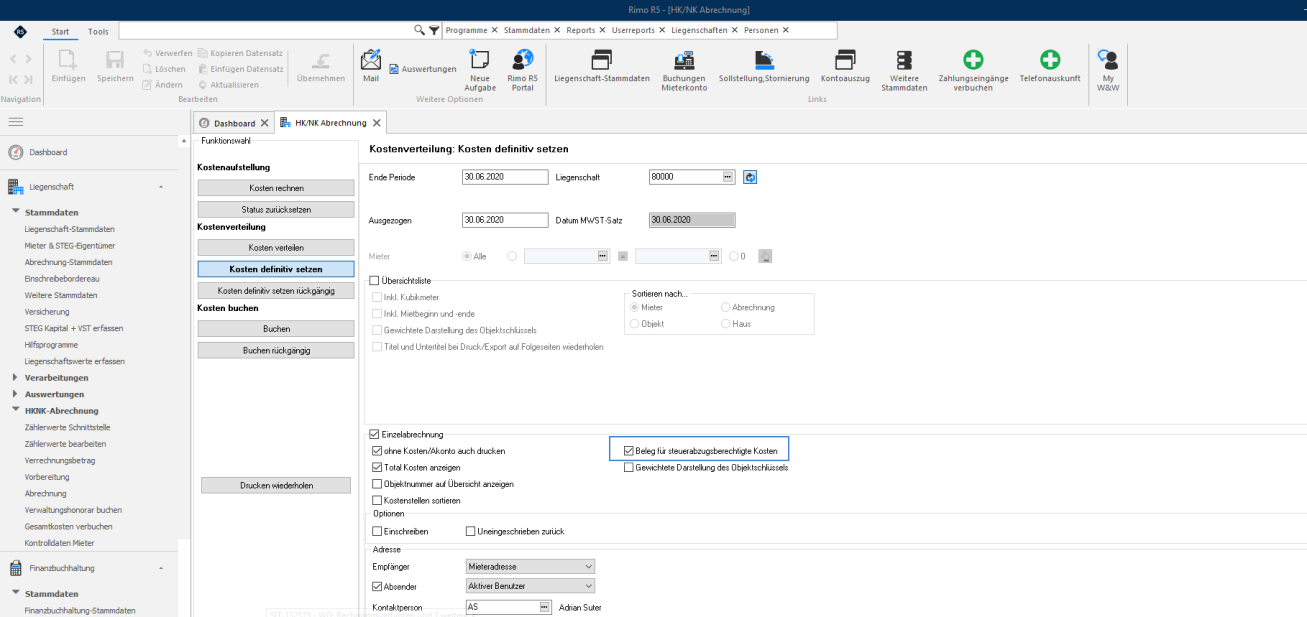Open Verwaltungshonorar buchen in sidebar
Image resolution: width=1307 pixels, height=617 pixels.
[73, 509]
